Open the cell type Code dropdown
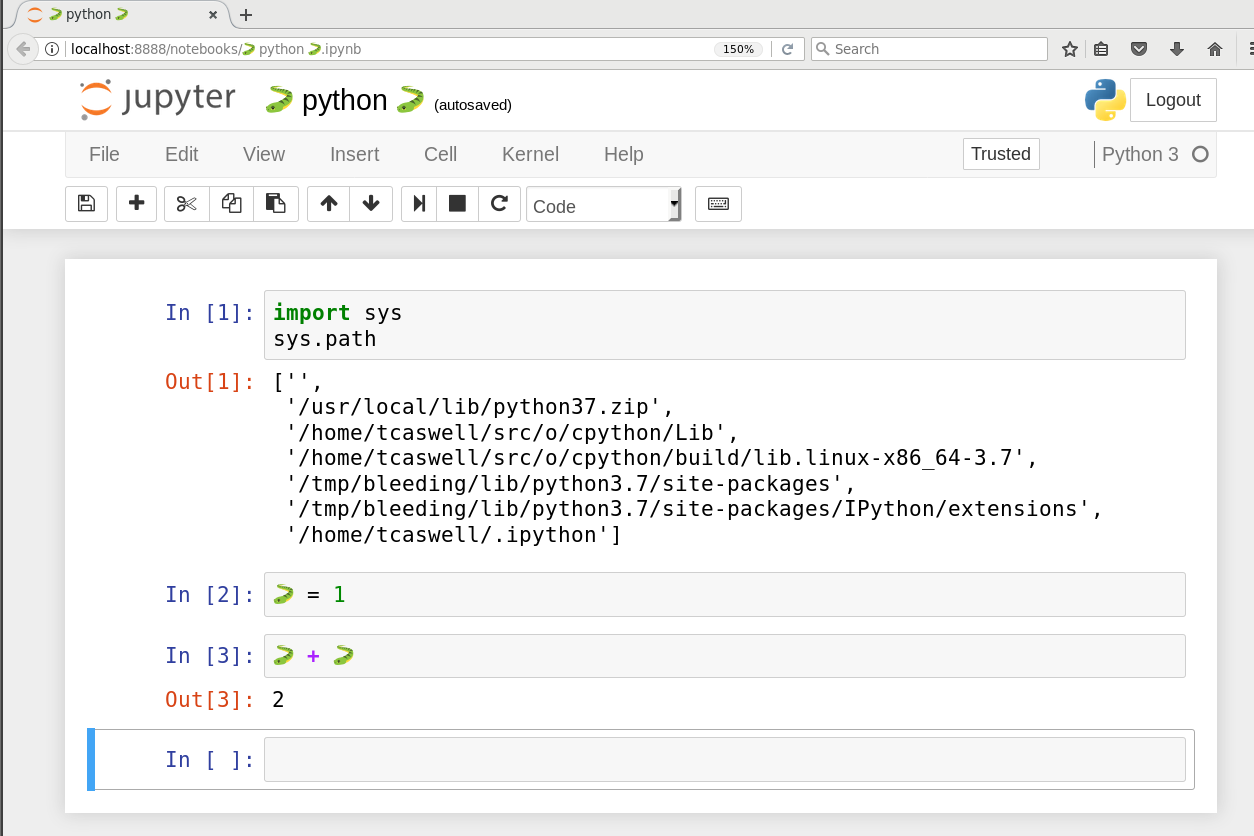Viewport: 1254px width, 836px height. click(604, 205)
